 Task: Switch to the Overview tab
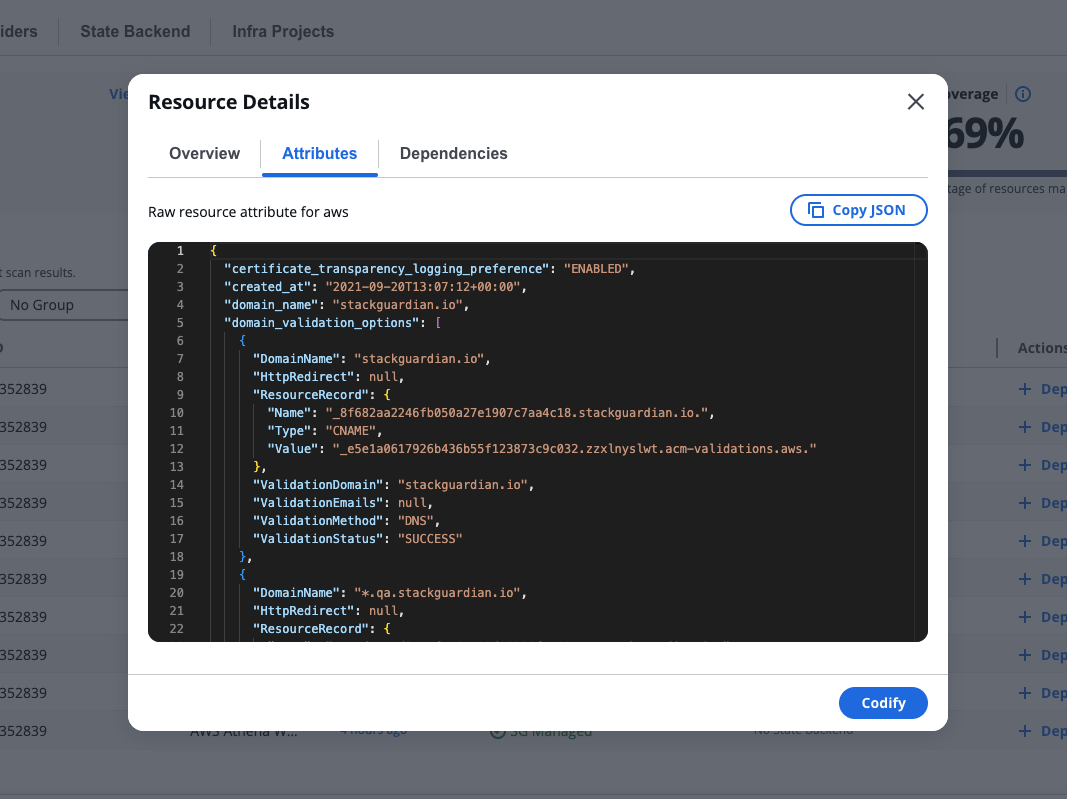(x=204, y=154)
